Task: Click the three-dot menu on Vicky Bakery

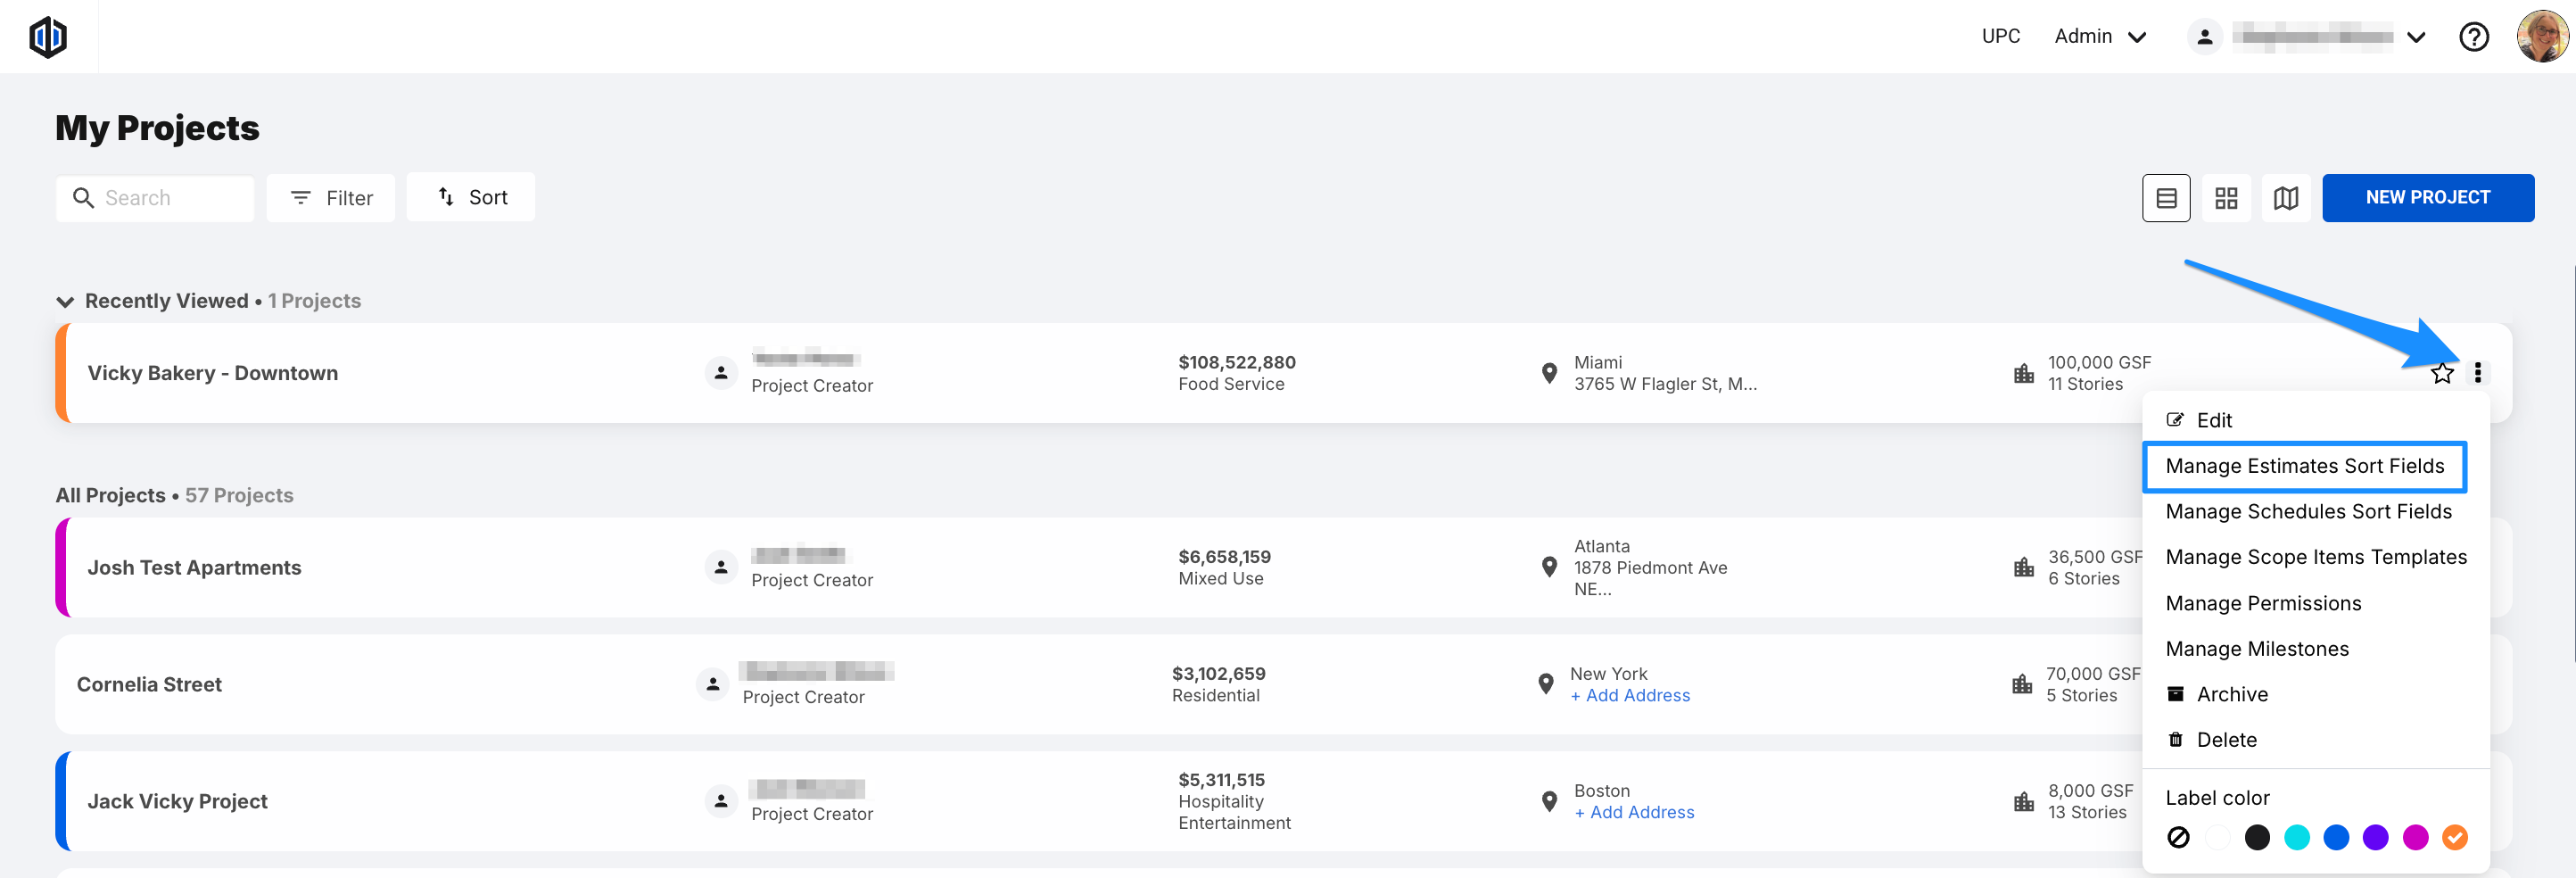Action: 2477,373
